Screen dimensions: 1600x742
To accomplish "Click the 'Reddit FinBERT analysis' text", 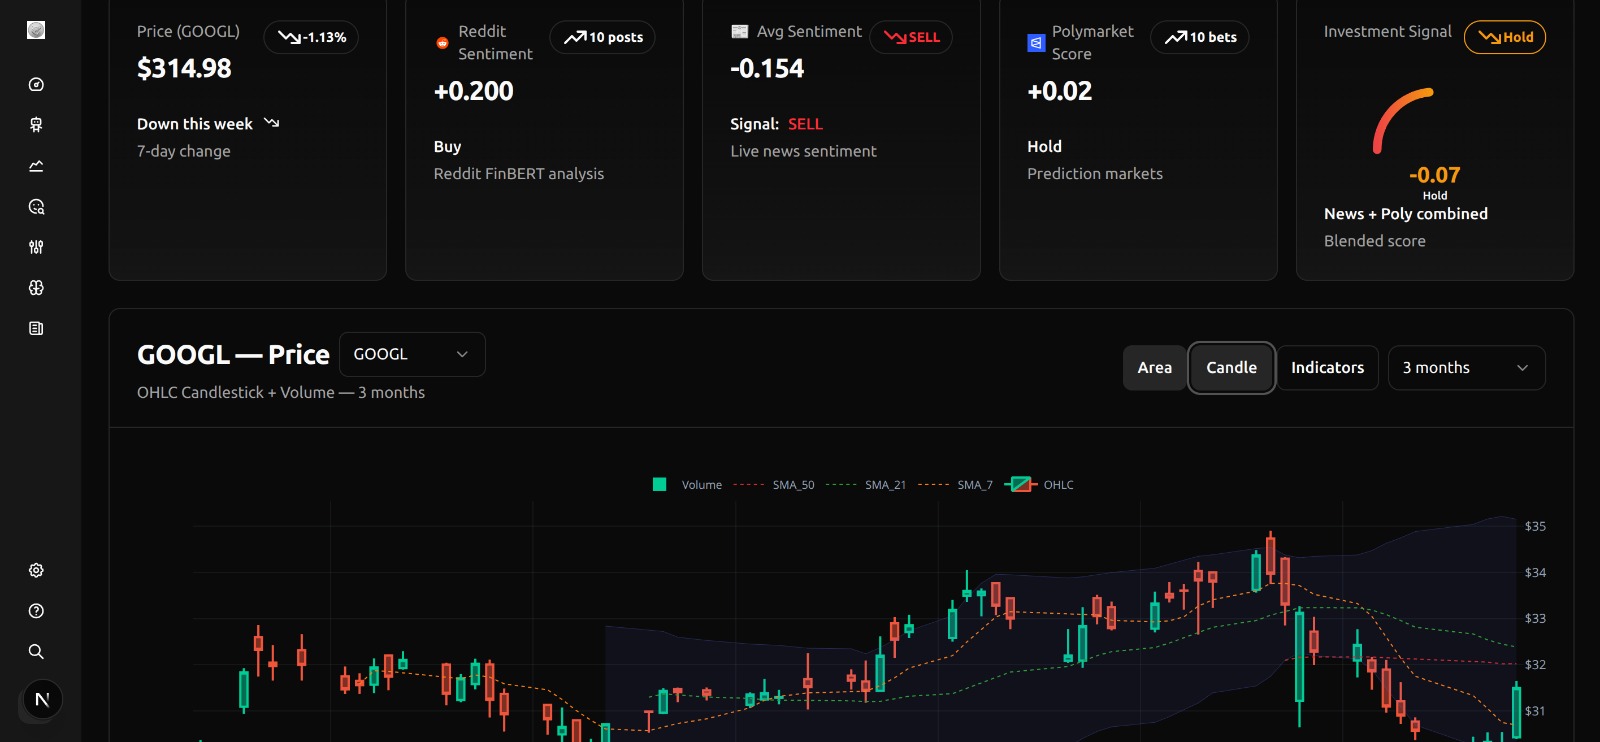I will pyautogui.click(x=519, y=174).
